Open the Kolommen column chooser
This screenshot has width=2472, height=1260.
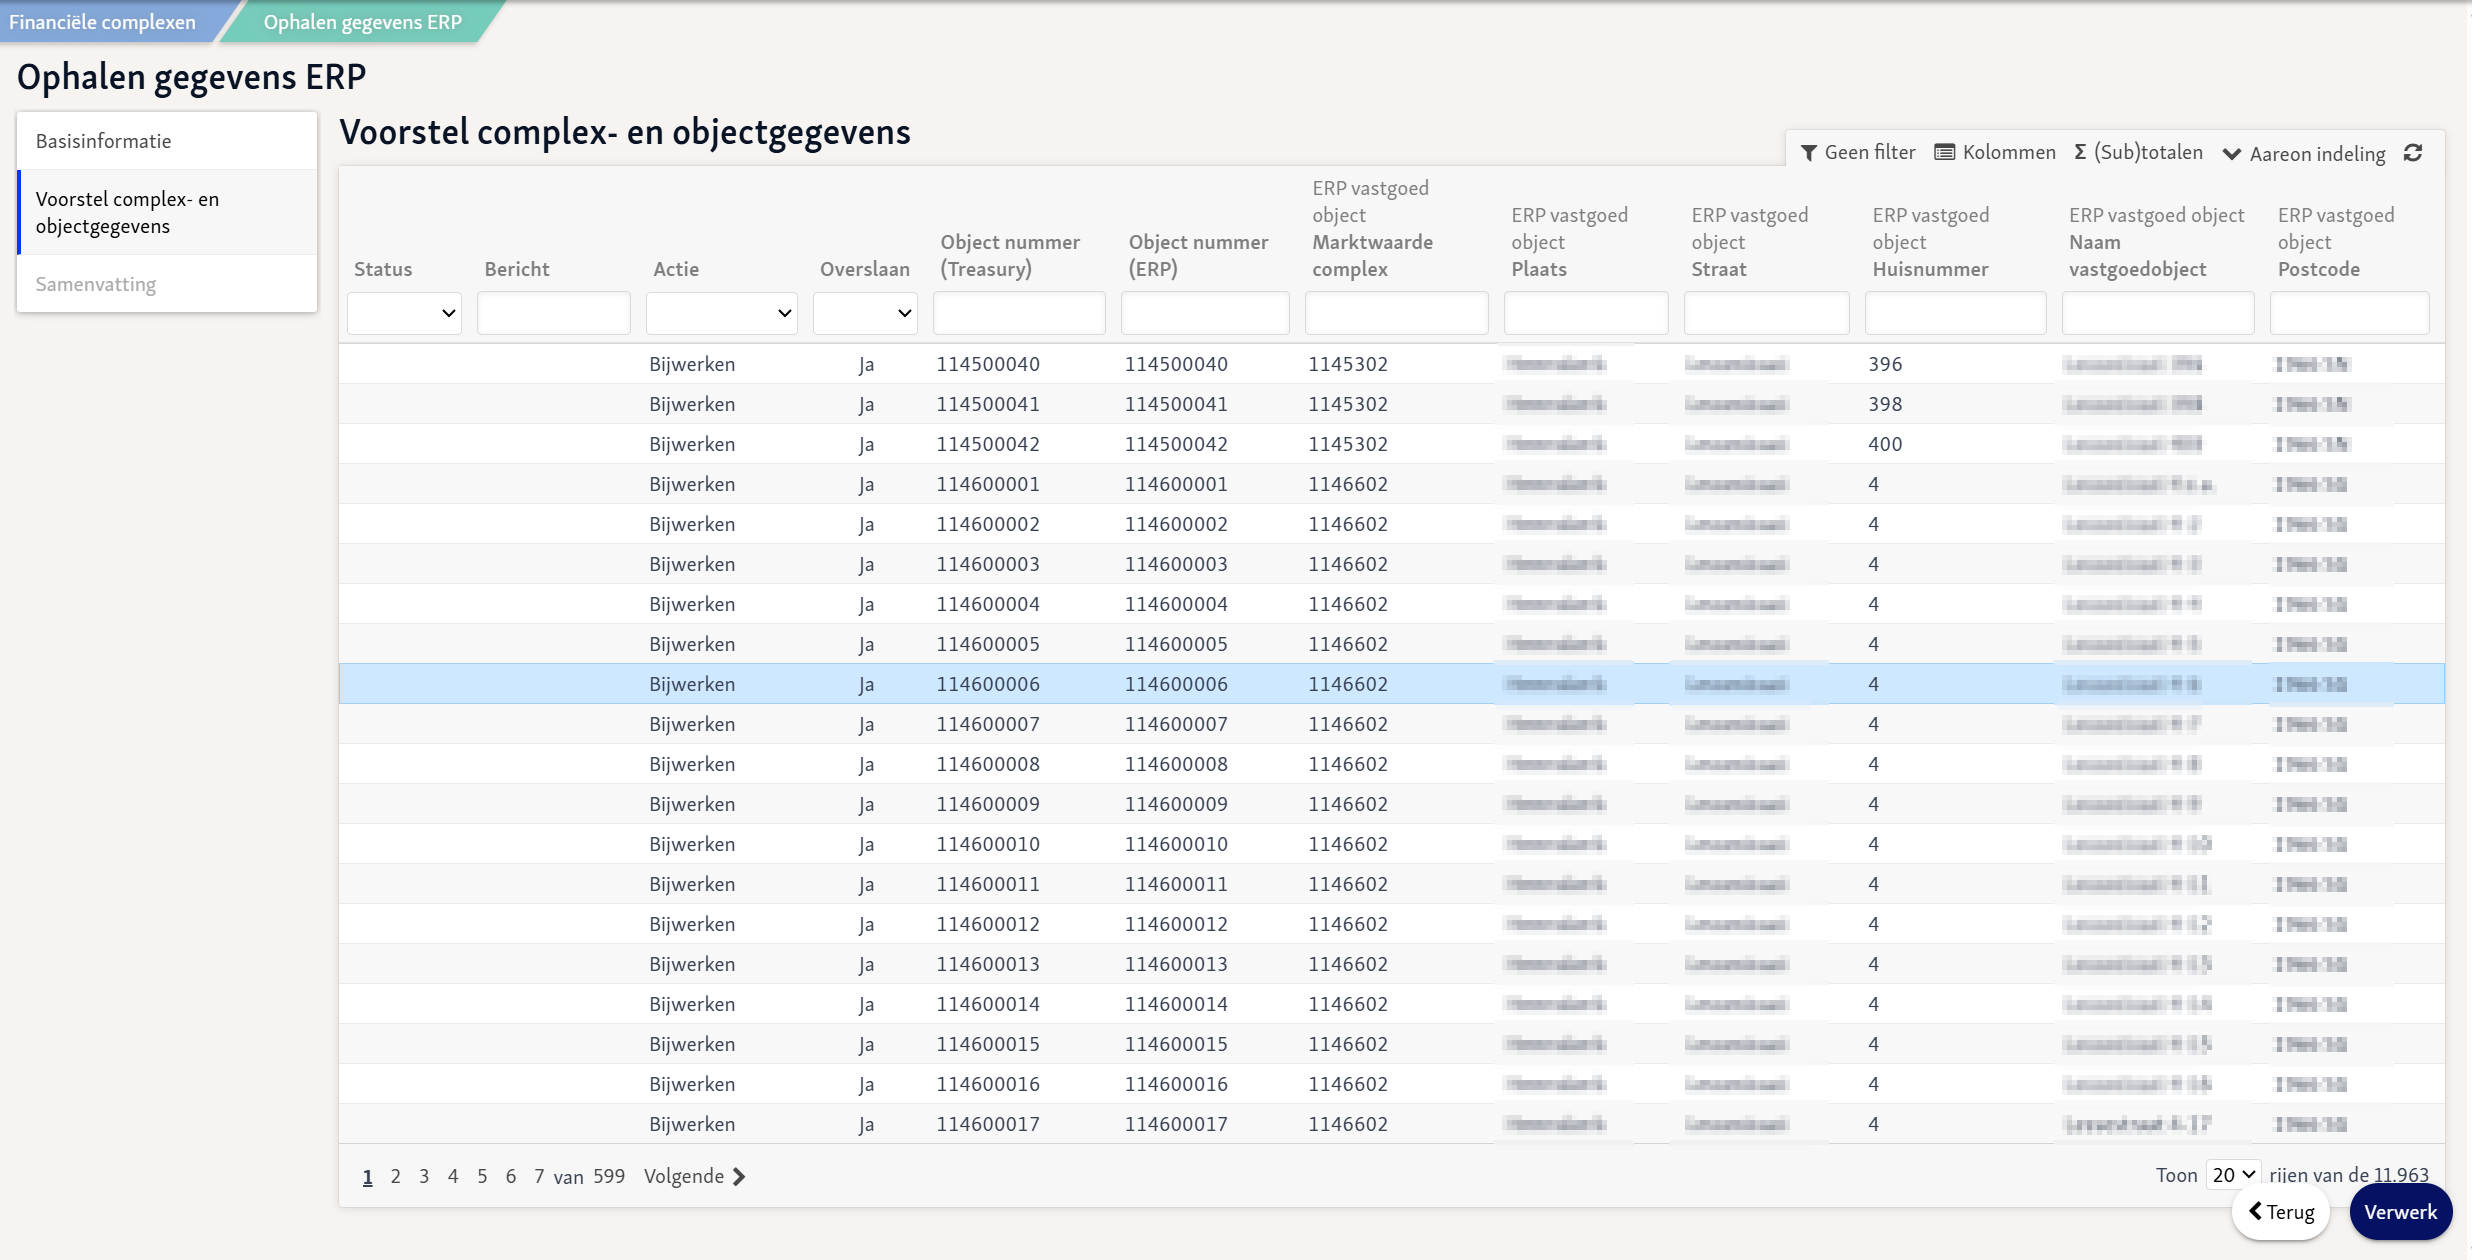[1995, 152]
